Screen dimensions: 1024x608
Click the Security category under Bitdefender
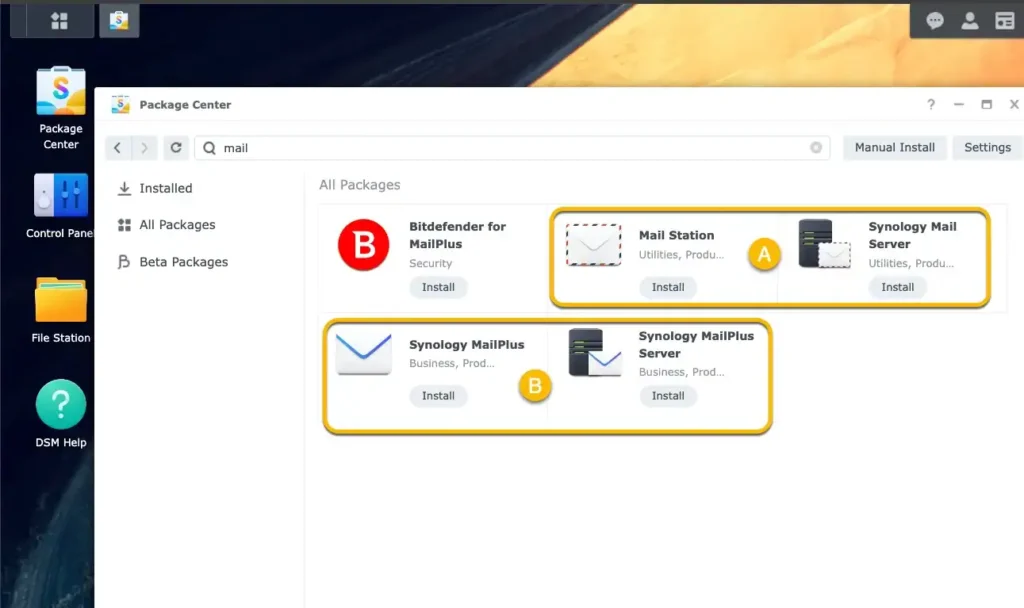[430, 263]
